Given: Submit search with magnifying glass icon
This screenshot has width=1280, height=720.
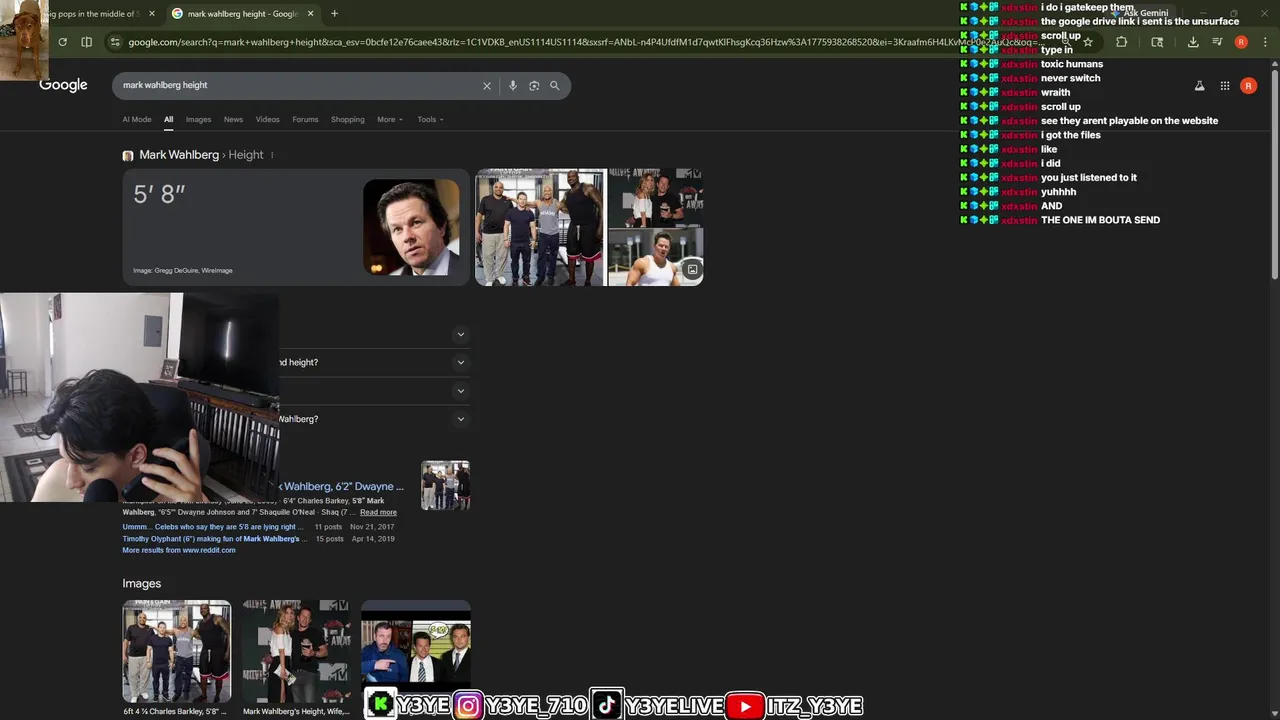Looking at the screenshot, I should pyautogui.click(x=555, y=86).
